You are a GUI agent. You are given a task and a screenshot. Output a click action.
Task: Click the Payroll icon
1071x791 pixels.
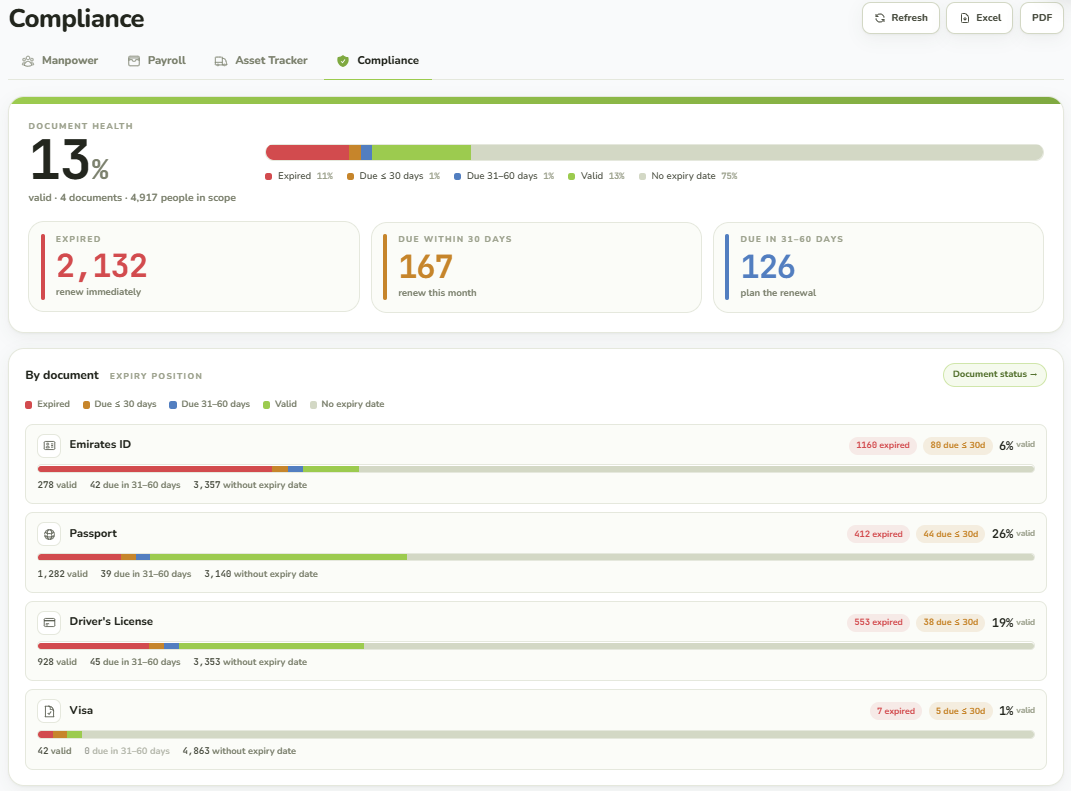(x=134, y=61)
